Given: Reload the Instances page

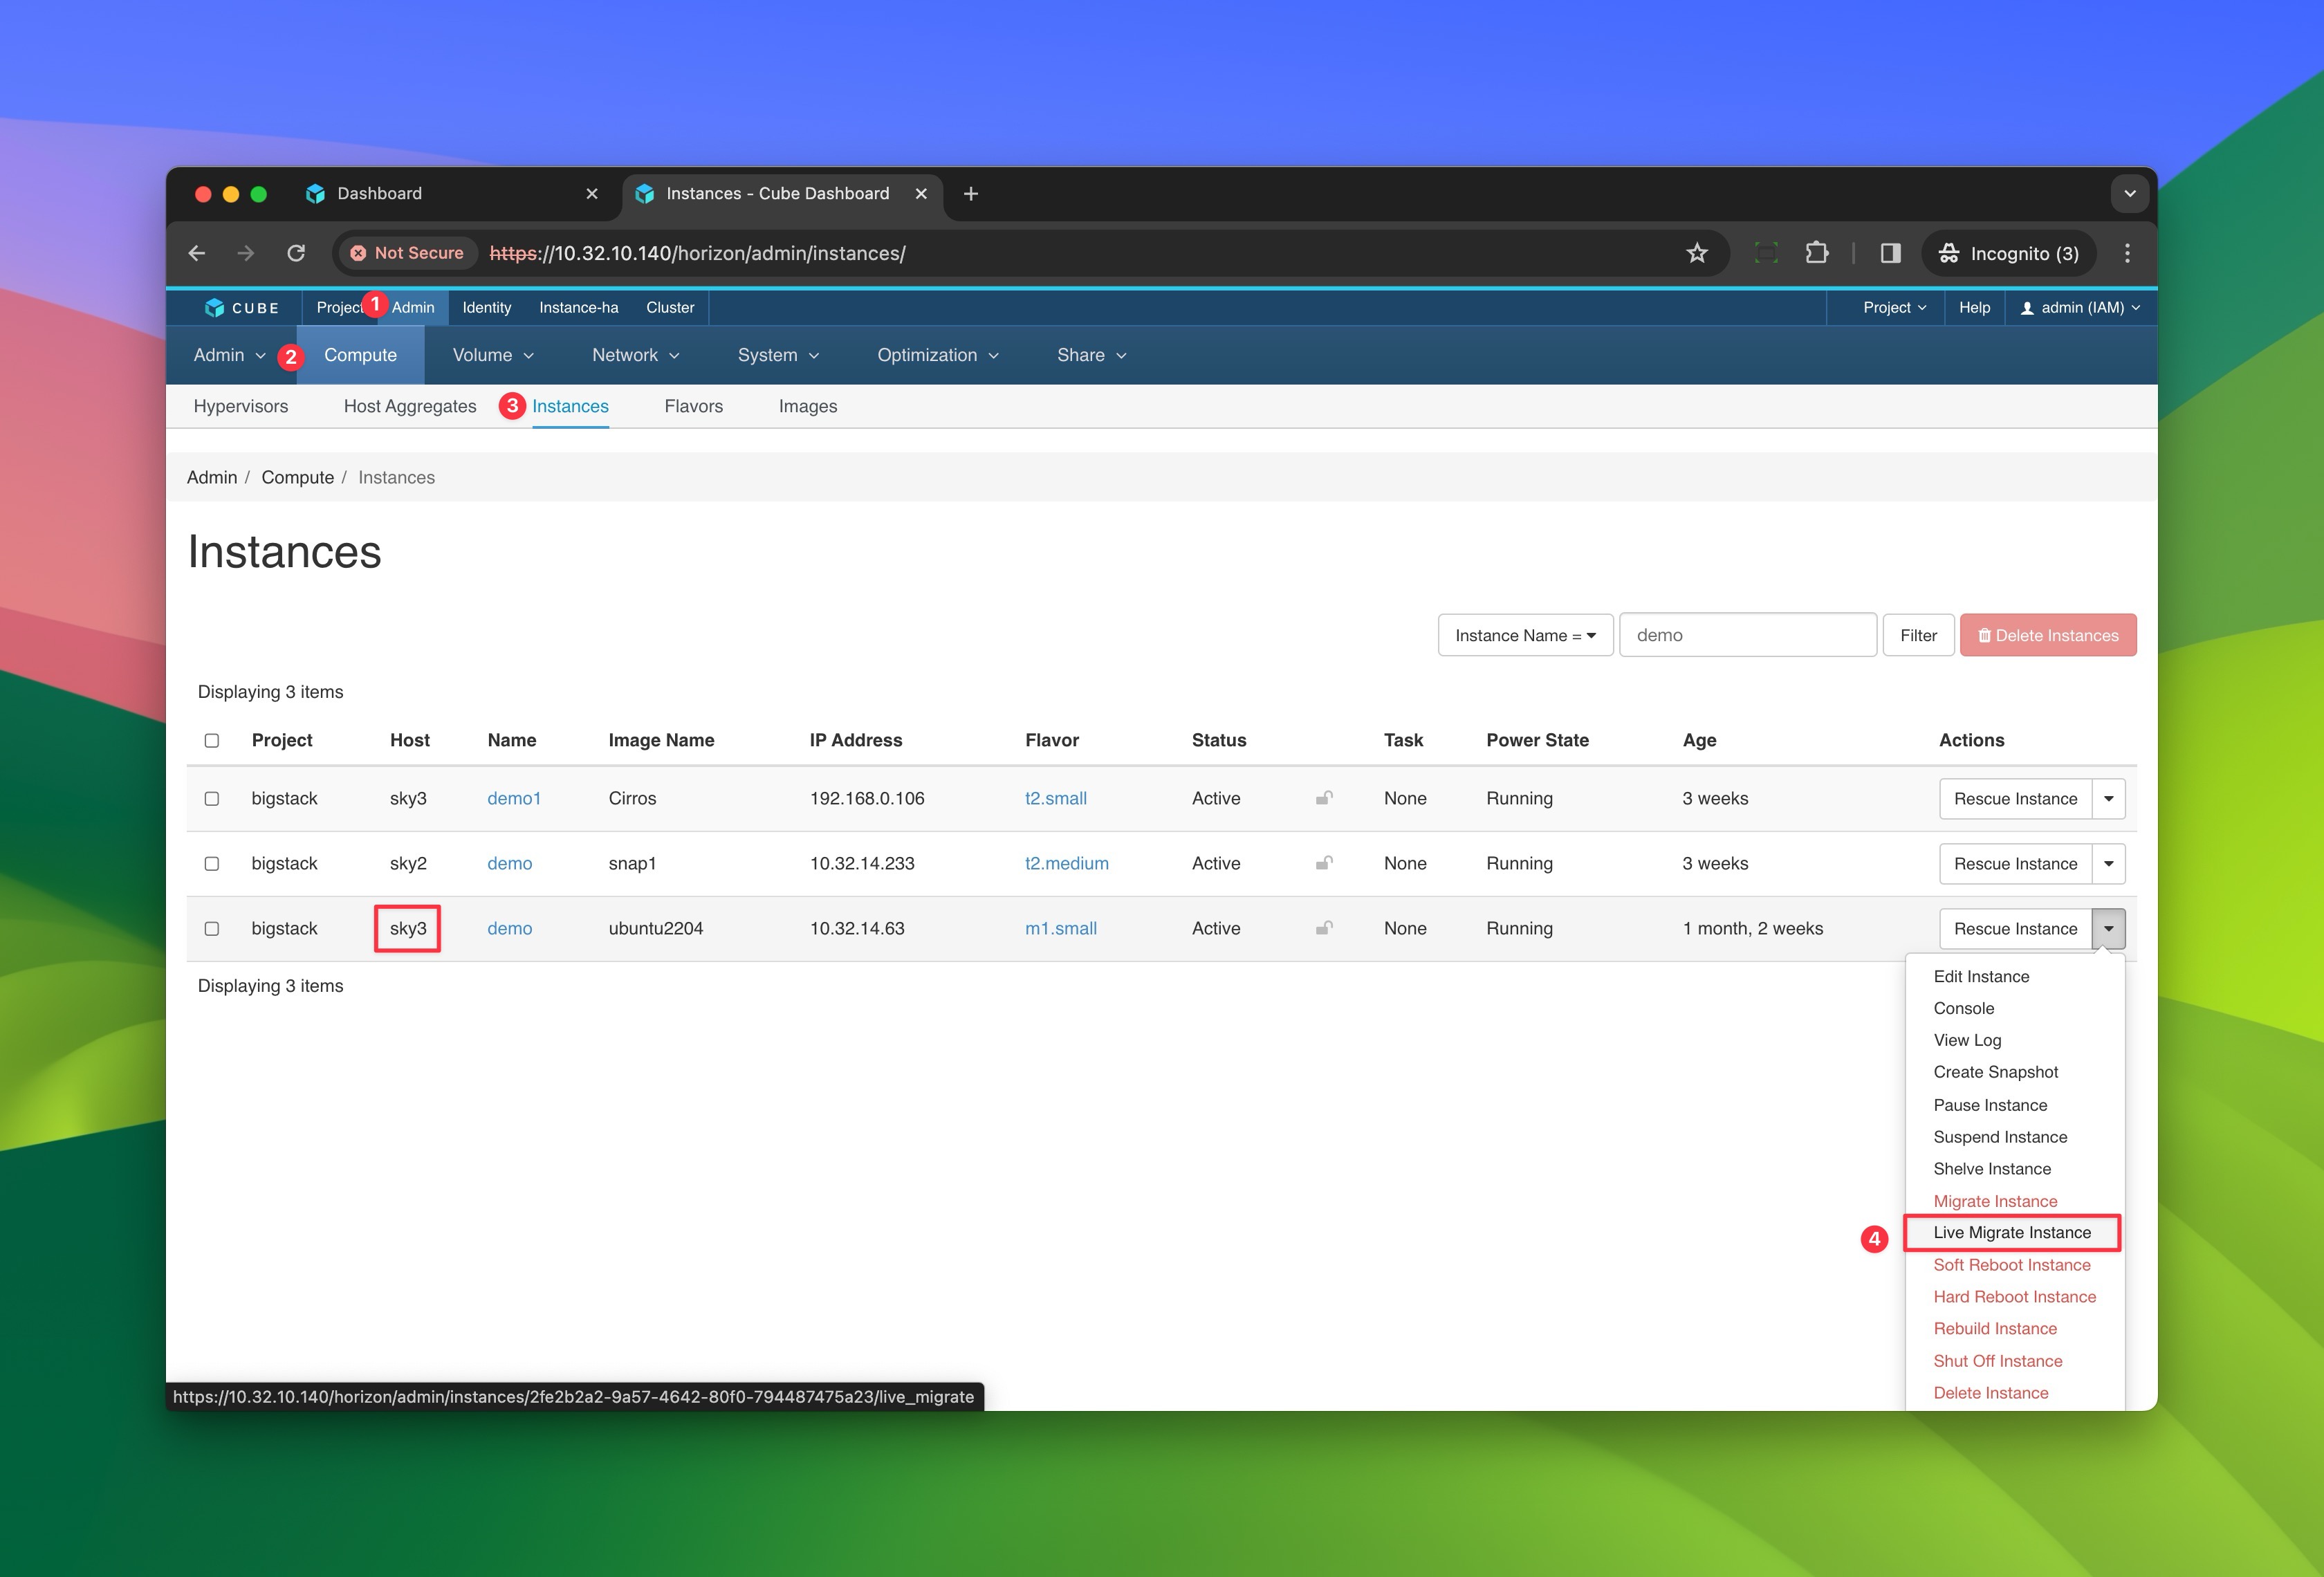Looking at the screenshot, I should 296,253.
